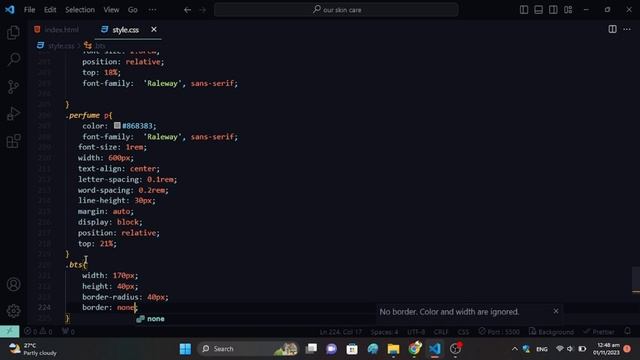Screen dimensions: 640x360
Task: Click line number 224 in the gutter
Action: tap(44, 307)
